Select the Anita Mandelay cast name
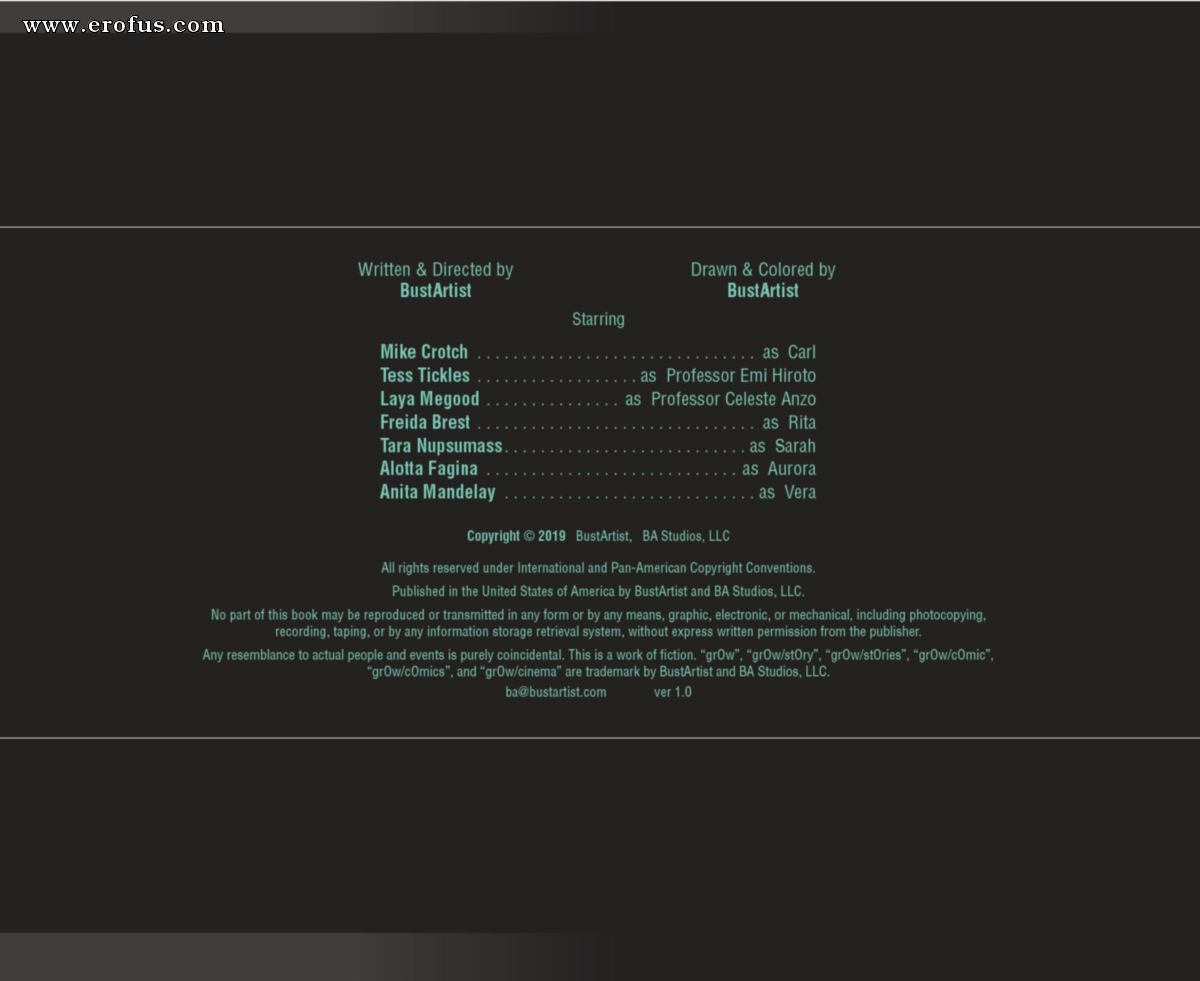The image size is (1200, 981). click(x=437, y=492)
